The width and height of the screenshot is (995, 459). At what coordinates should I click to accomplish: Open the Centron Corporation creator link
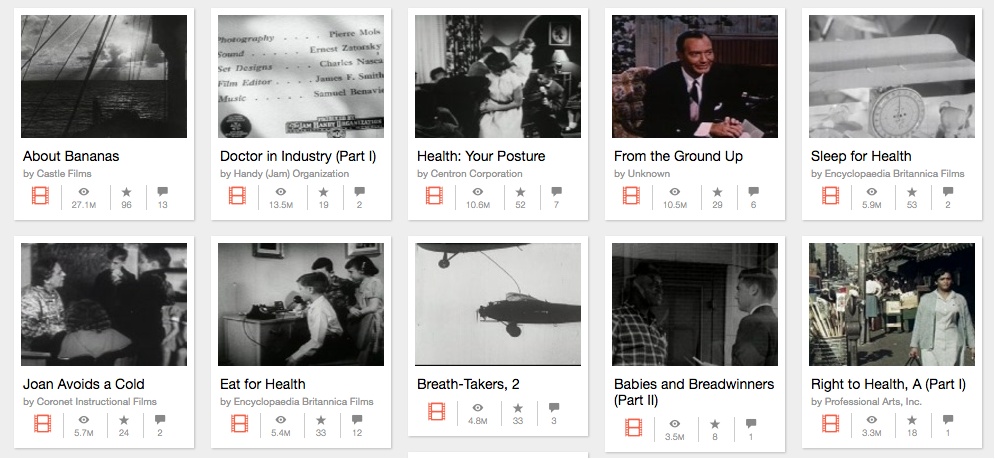(469, 174)
